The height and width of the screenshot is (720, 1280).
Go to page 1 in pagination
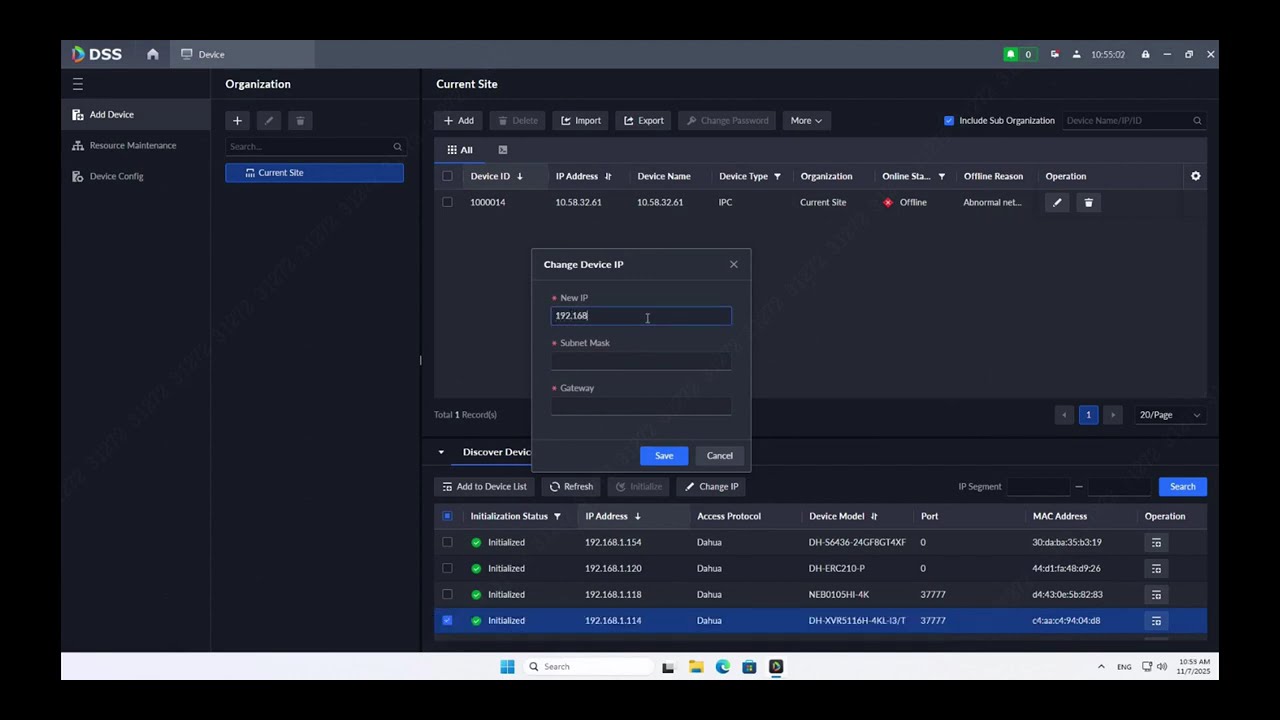(1088, 415)
